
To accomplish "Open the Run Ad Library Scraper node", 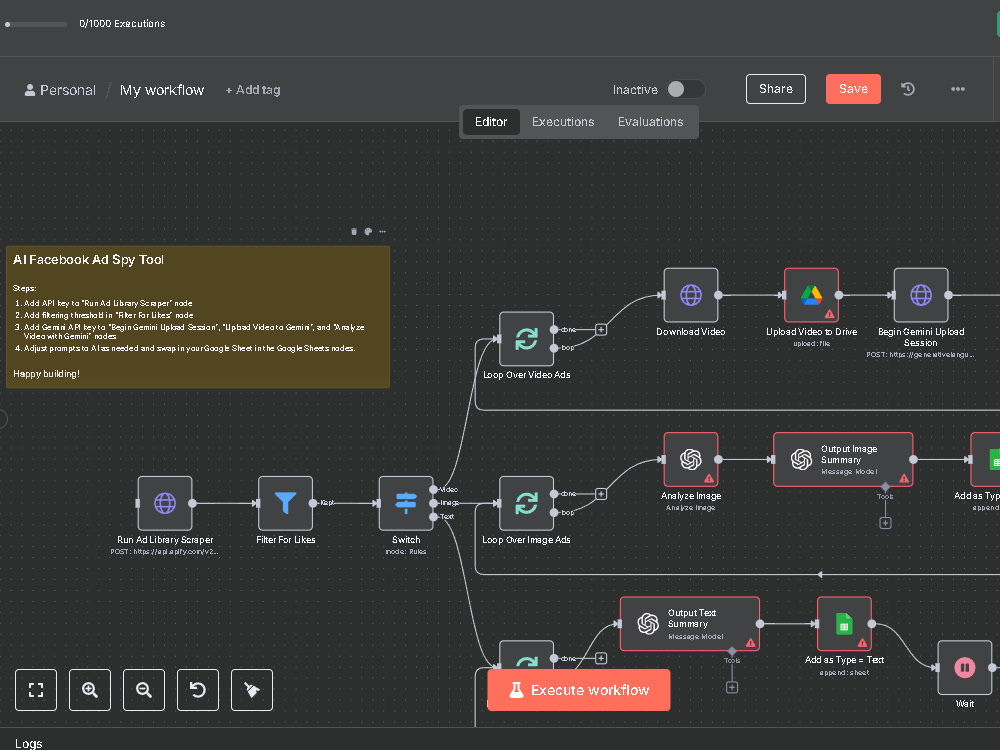I will click(x=165, y=503).
